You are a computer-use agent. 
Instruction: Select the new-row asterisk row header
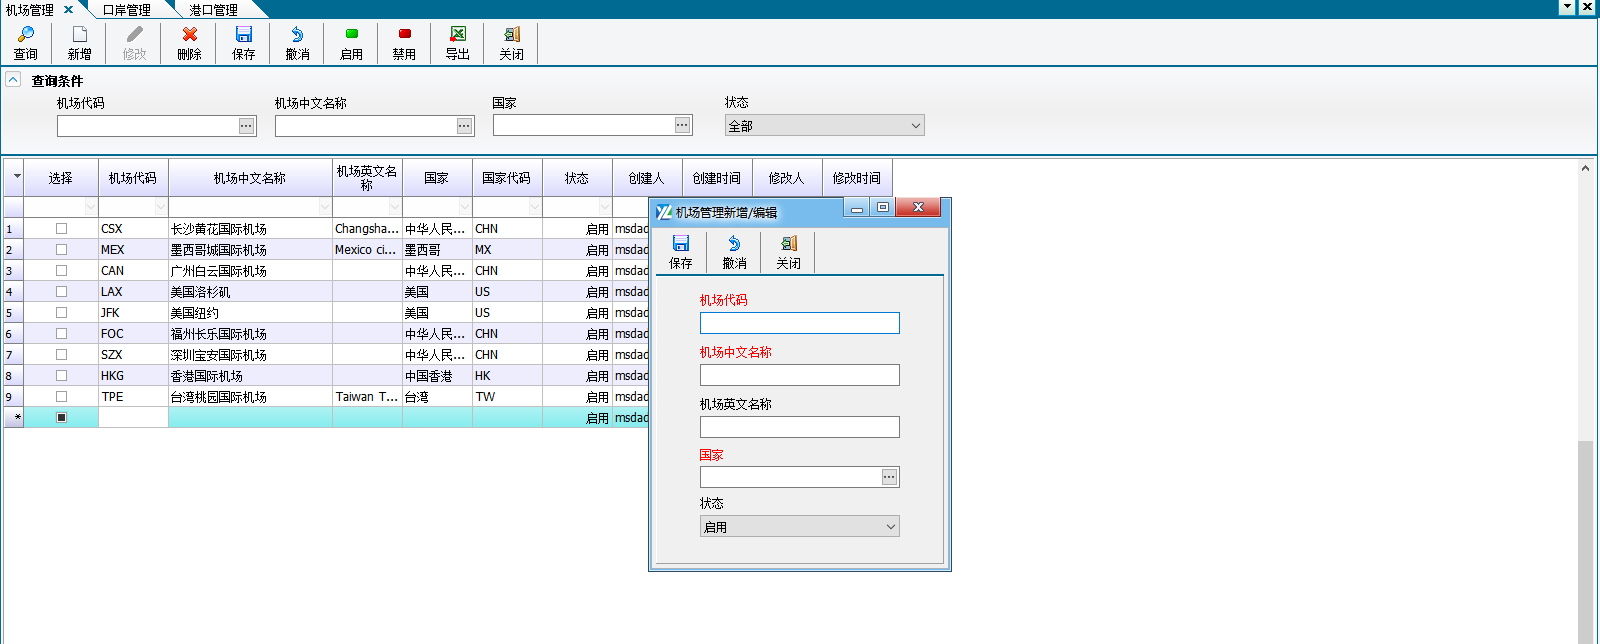pos(13,418)
